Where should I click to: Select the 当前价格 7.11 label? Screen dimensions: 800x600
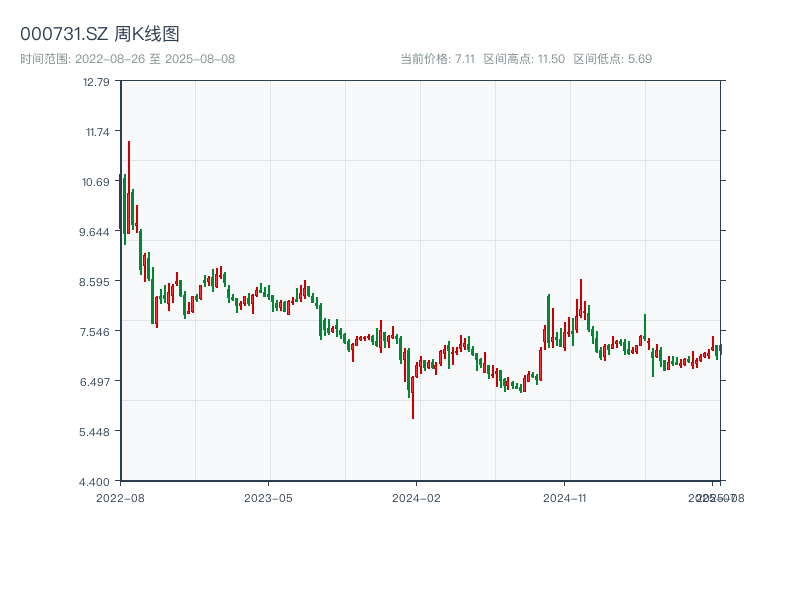click(x=437, y=59)
